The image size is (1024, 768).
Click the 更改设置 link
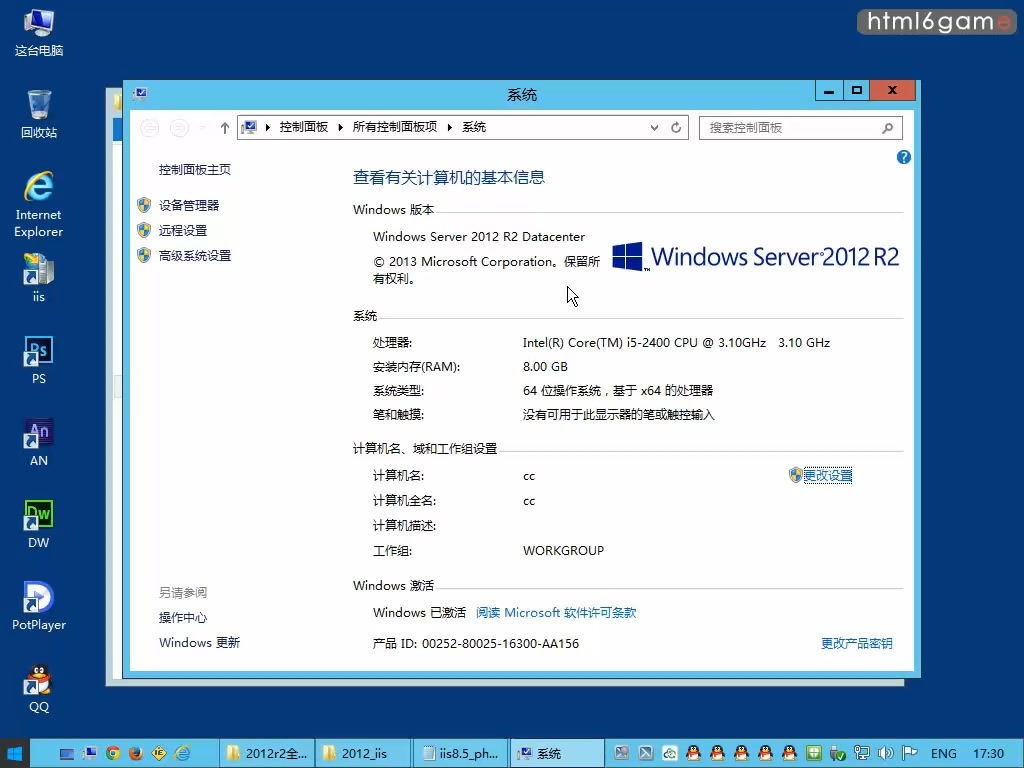827,475
